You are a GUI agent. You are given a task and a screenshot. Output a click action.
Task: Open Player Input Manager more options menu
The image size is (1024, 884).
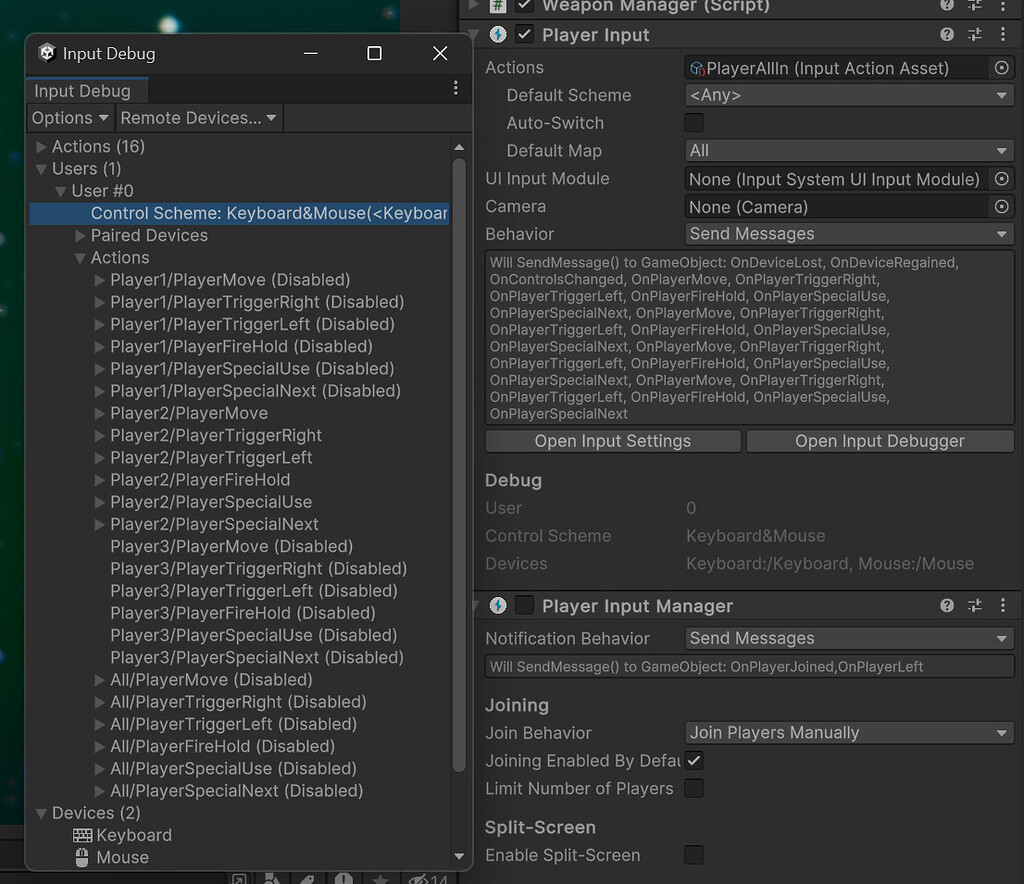tap(1002, 606)
